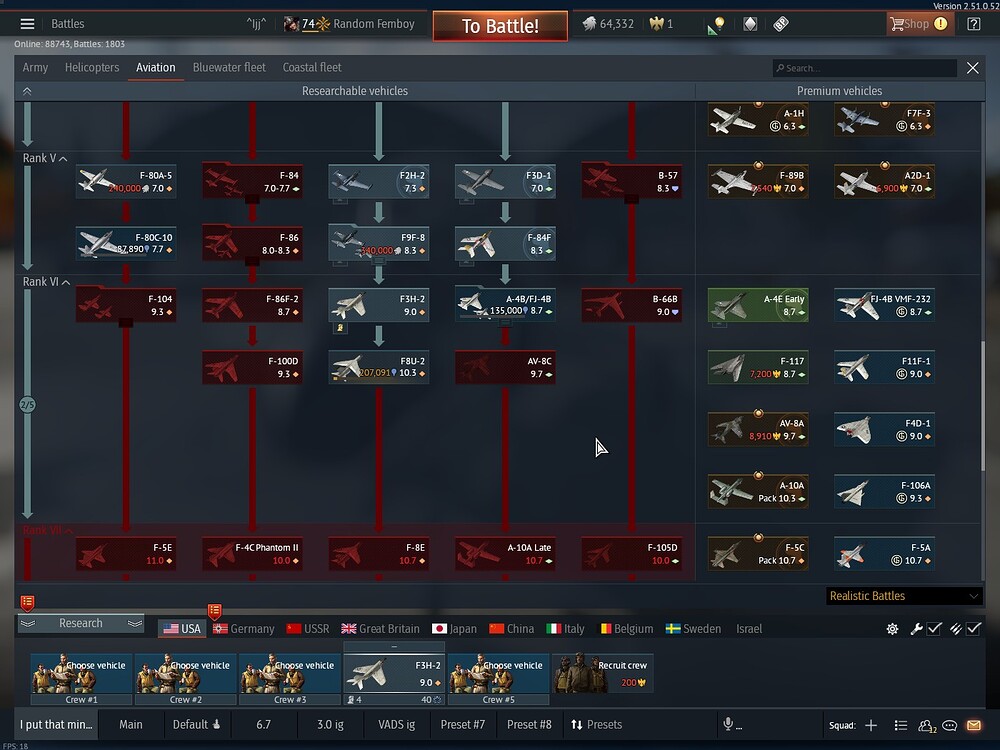
Task: Click the lightbulb hints icon
Action: tap(717, 24)
